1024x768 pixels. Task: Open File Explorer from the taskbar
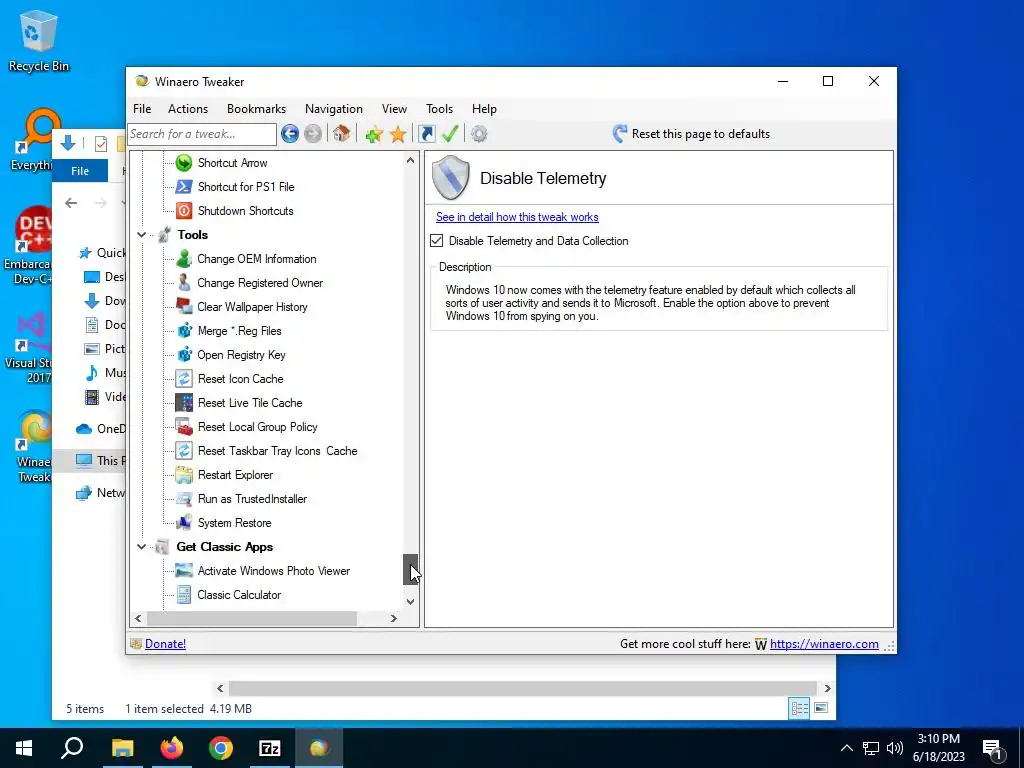click(x=122, y=748)
